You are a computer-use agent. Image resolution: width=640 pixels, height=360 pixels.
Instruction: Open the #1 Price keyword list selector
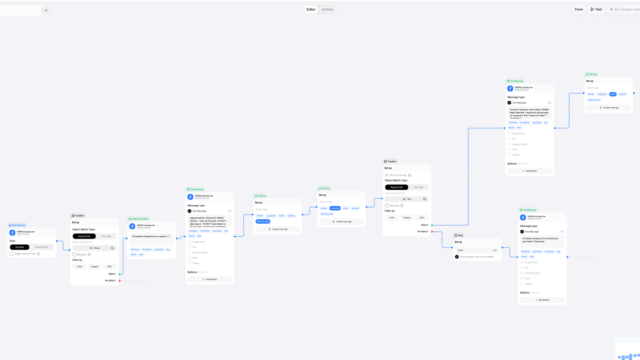[94, 248]
